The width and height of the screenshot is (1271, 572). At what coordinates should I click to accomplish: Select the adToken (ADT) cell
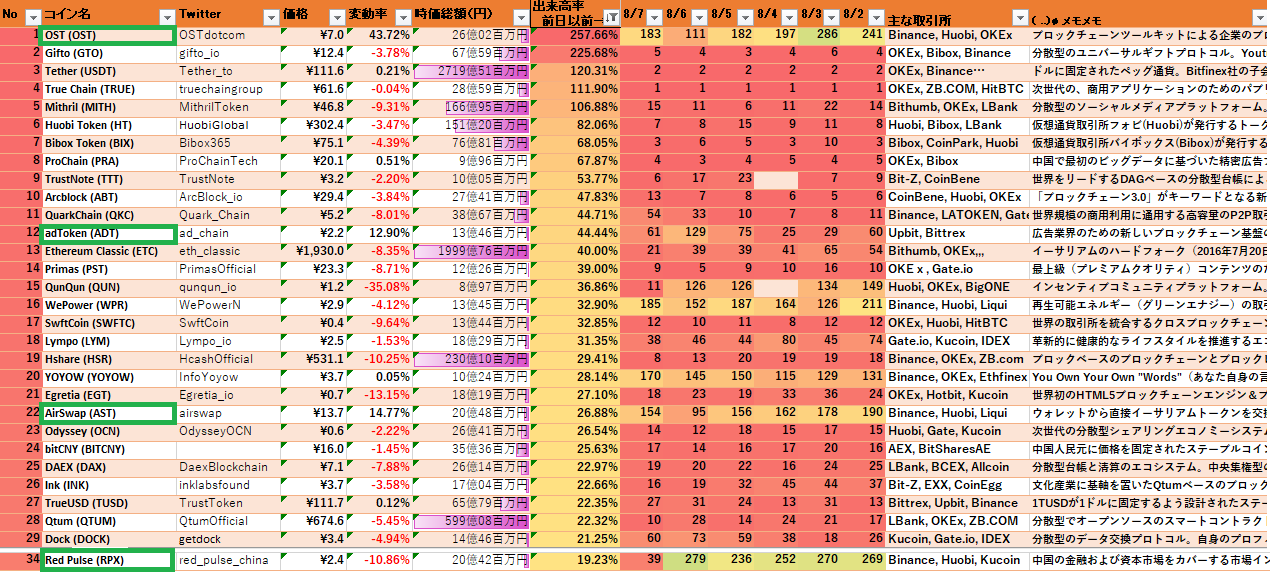[108, 233]
